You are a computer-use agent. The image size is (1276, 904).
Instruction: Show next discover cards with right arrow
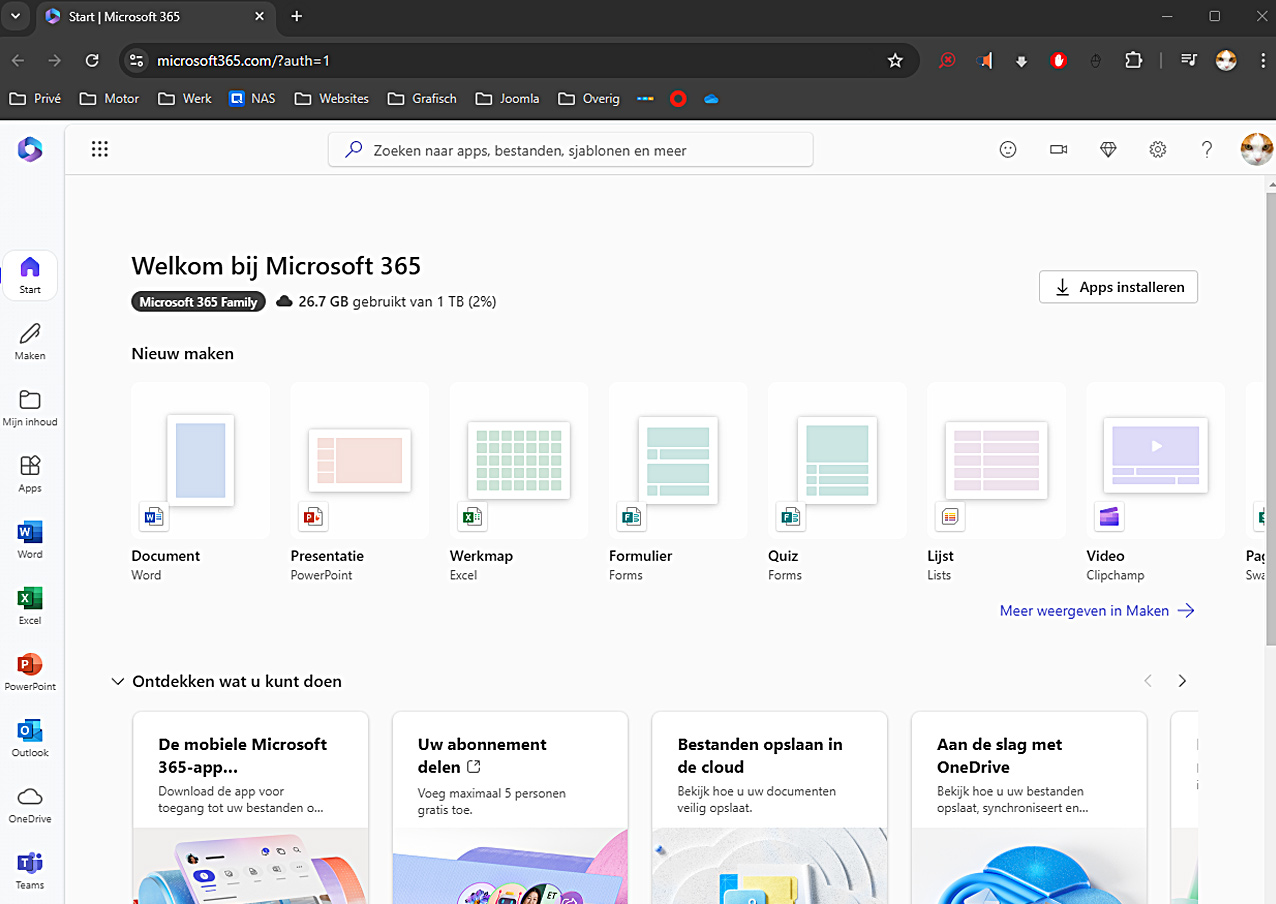1182,681
